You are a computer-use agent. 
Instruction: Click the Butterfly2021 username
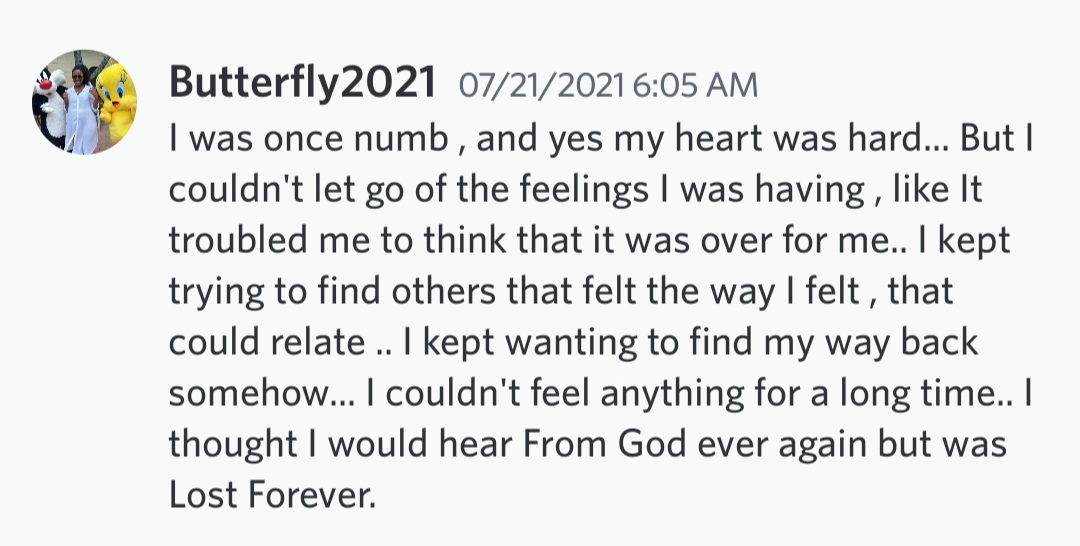coord(302,84)
